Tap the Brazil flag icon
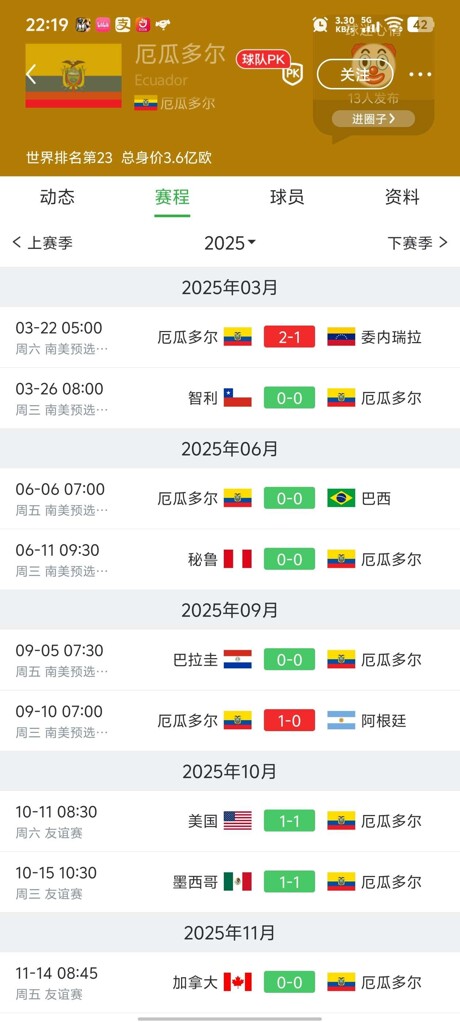 coord(341,498)
